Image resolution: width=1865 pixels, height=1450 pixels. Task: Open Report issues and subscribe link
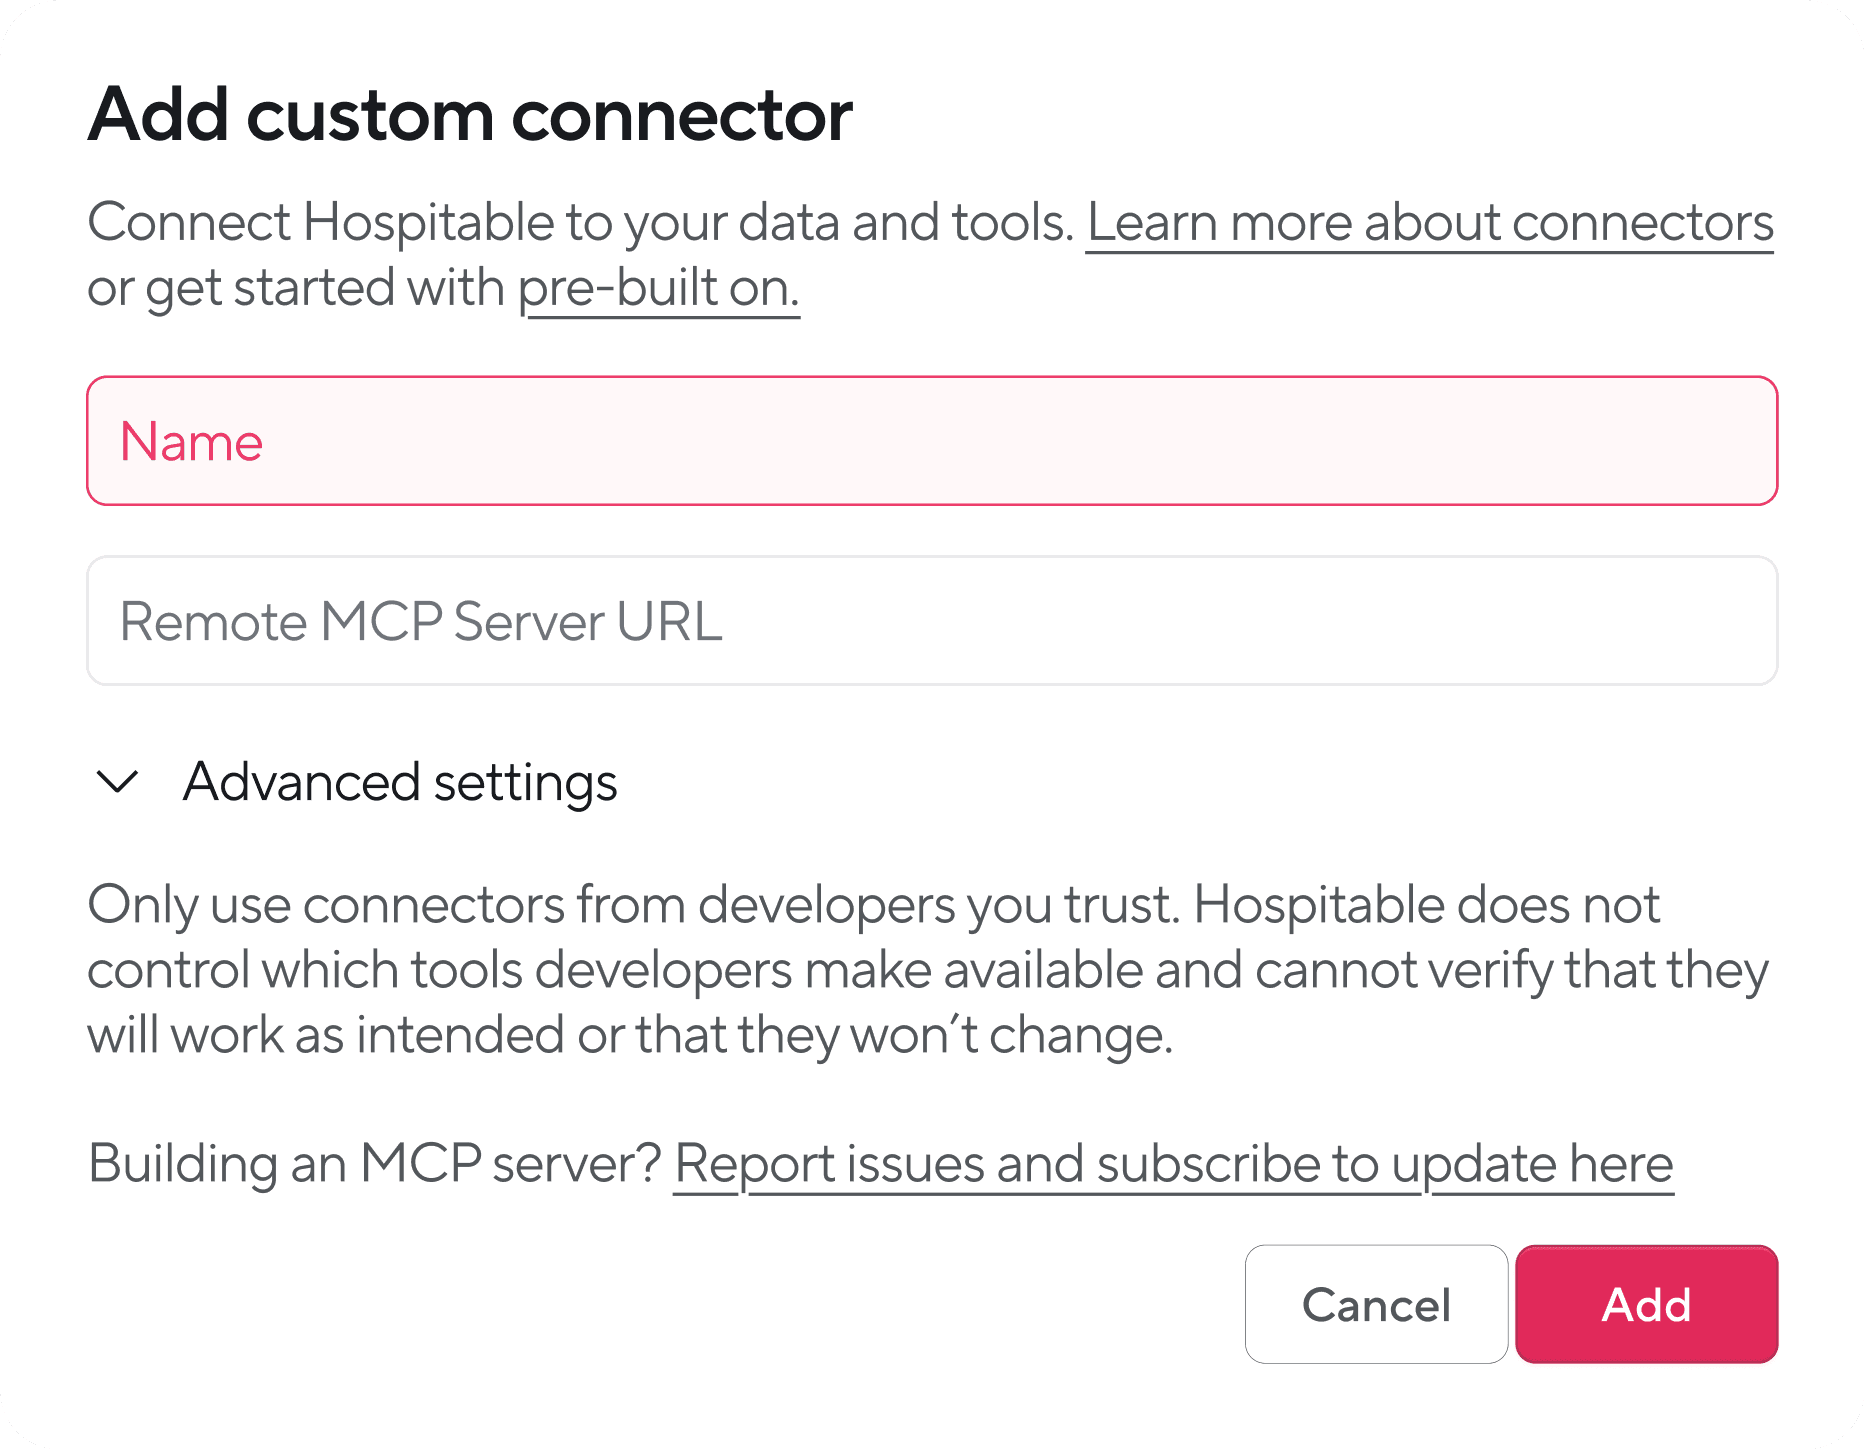pos(1173,1164)
